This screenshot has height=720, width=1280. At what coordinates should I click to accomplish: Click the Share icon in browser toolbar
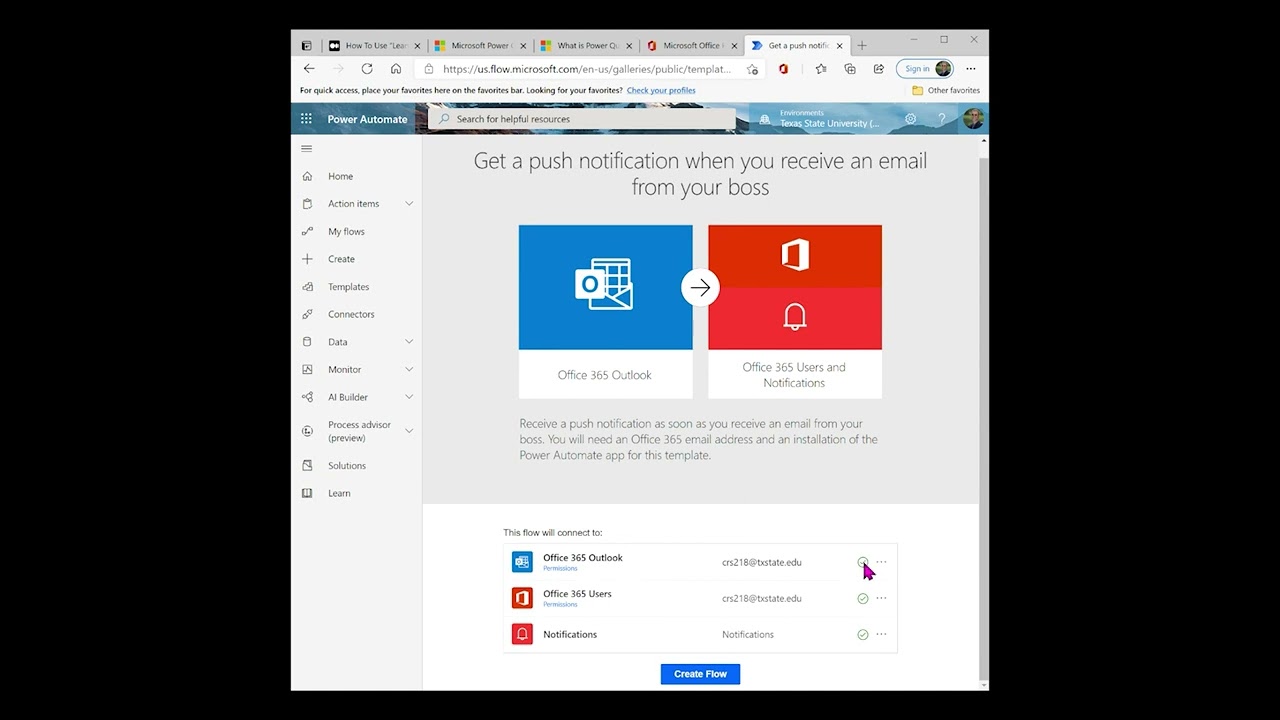[x=879, y=69]
